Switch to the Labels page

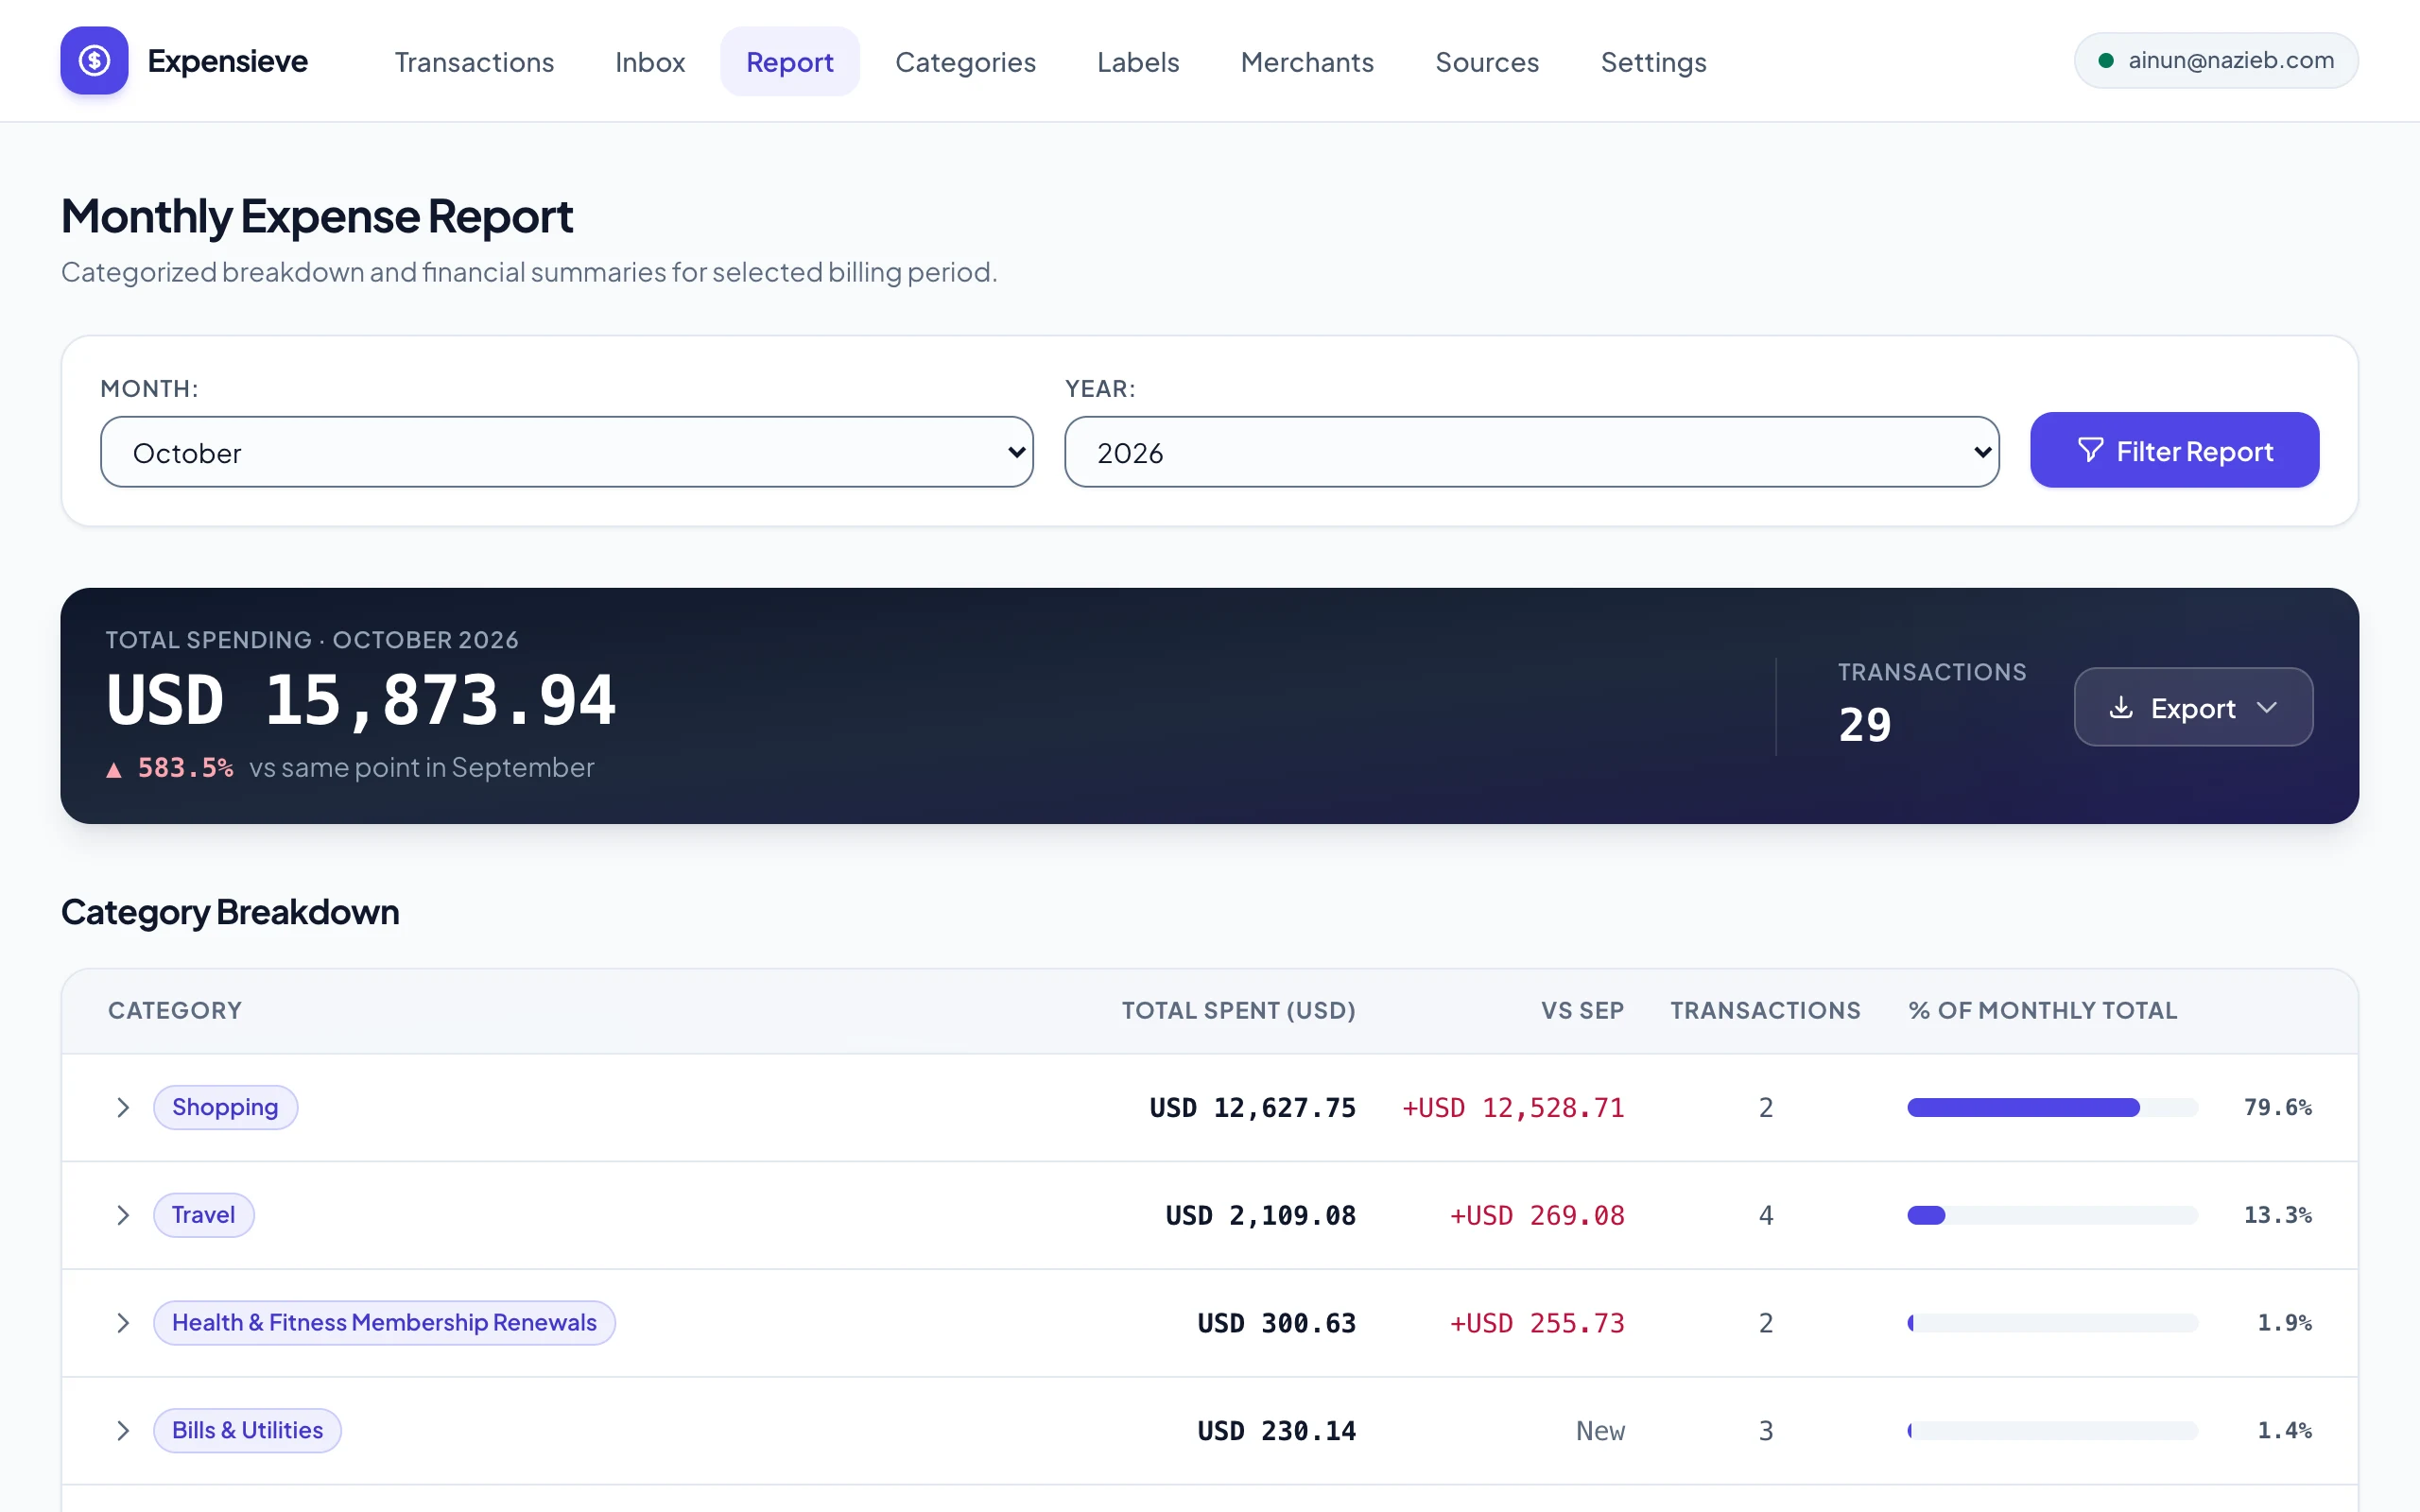tap(1138, 62)
